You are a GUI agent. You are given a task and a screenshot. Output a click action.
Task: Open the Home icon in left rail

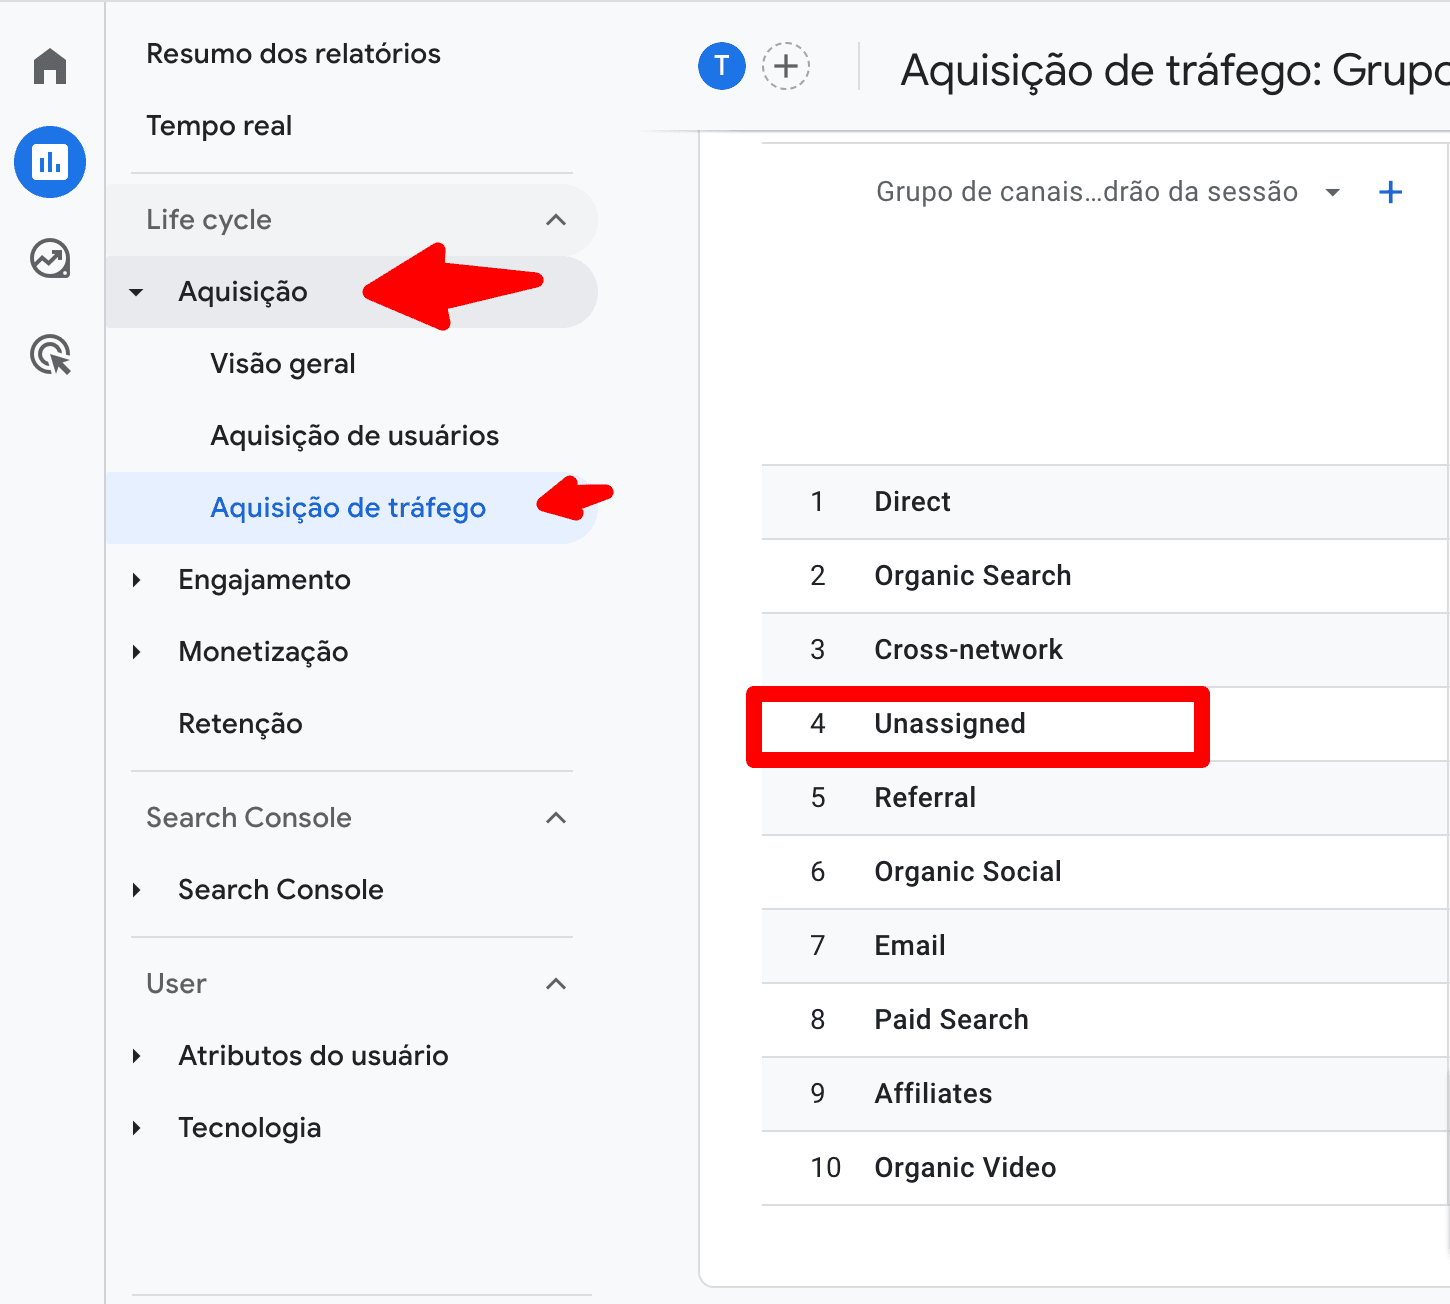[50, 67]
